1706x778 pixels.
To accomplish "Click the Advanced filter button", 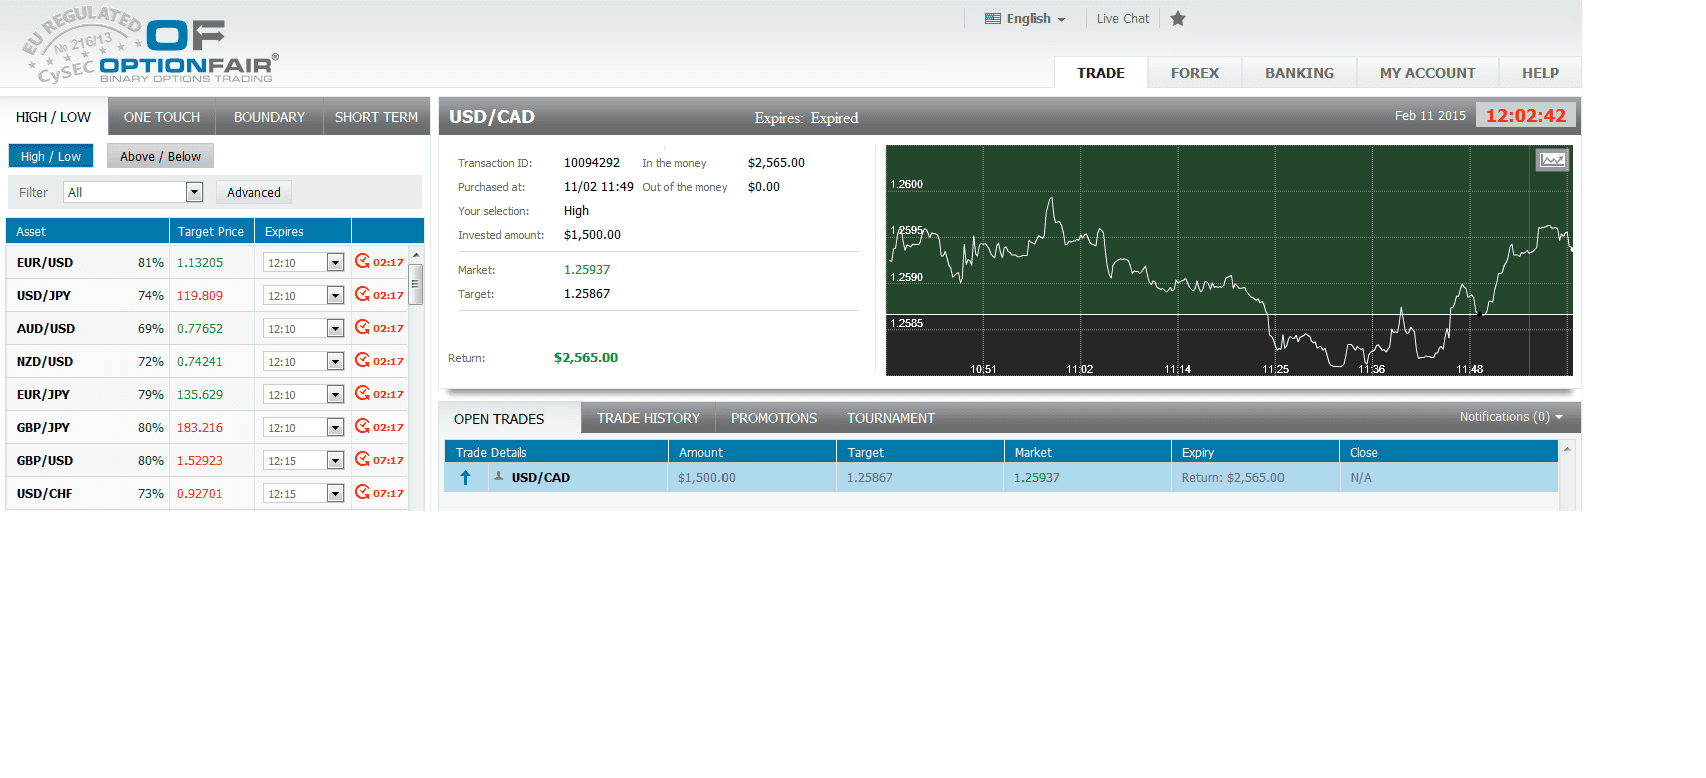I will tap(254, 193).
